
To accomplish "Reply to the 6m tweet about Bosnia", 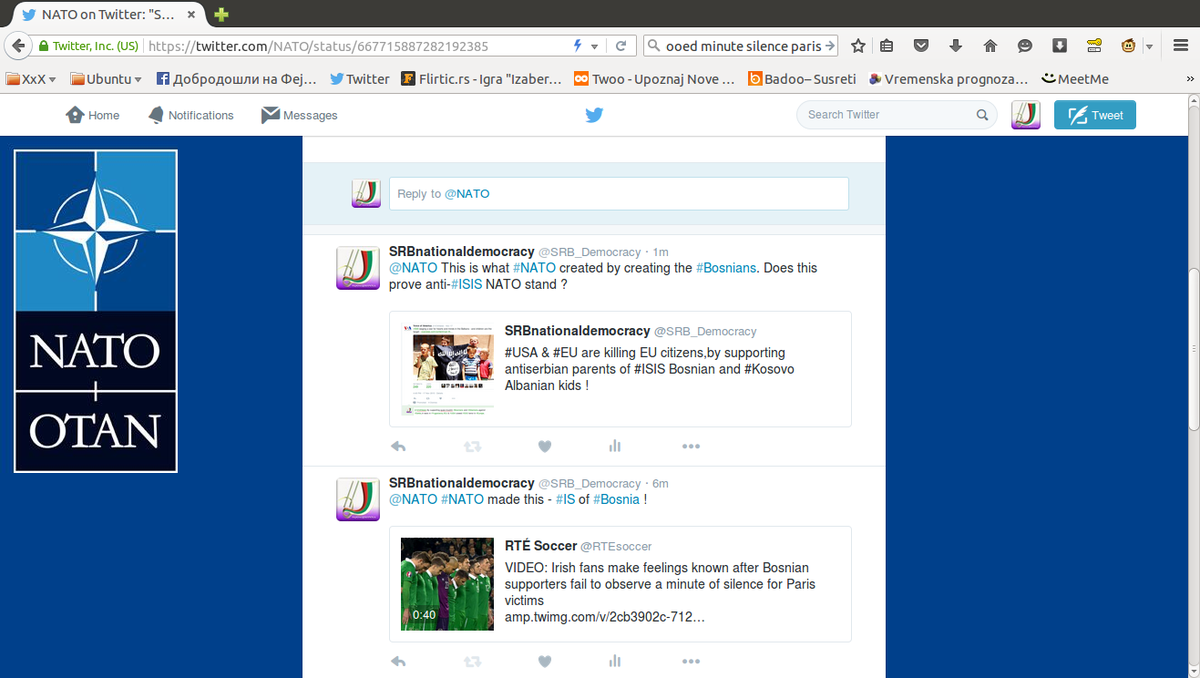I will tap(398, 661).
